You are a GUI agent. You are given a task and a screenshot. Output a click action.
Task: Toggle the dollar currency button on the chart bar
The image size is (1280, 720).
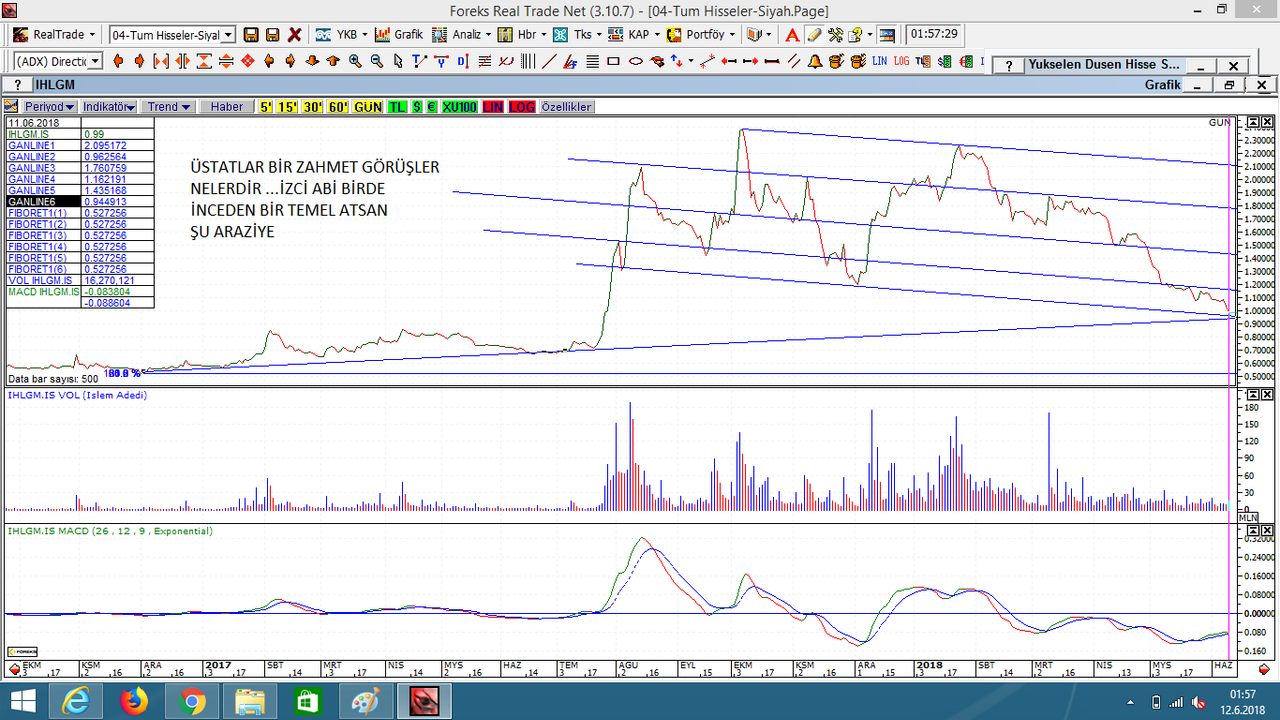[417, 107]
